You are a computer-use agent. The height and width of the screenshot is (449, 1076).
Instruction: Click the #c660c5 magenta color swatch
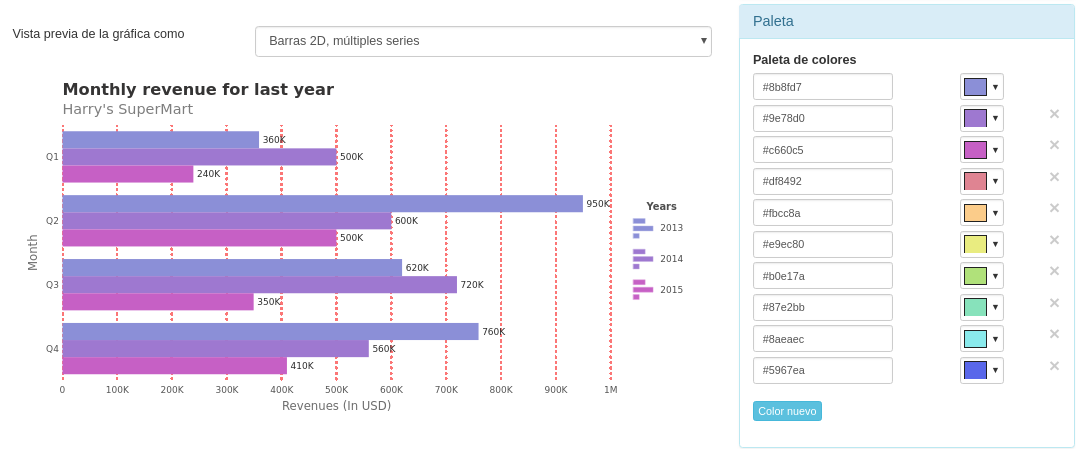pyautogui.click(x=975, y=150)
